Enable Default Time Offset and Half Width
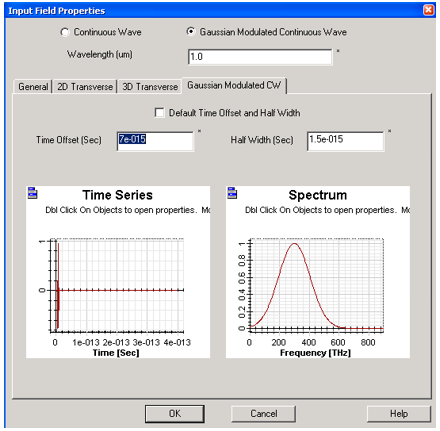The image size is (440, 431). 159,113
